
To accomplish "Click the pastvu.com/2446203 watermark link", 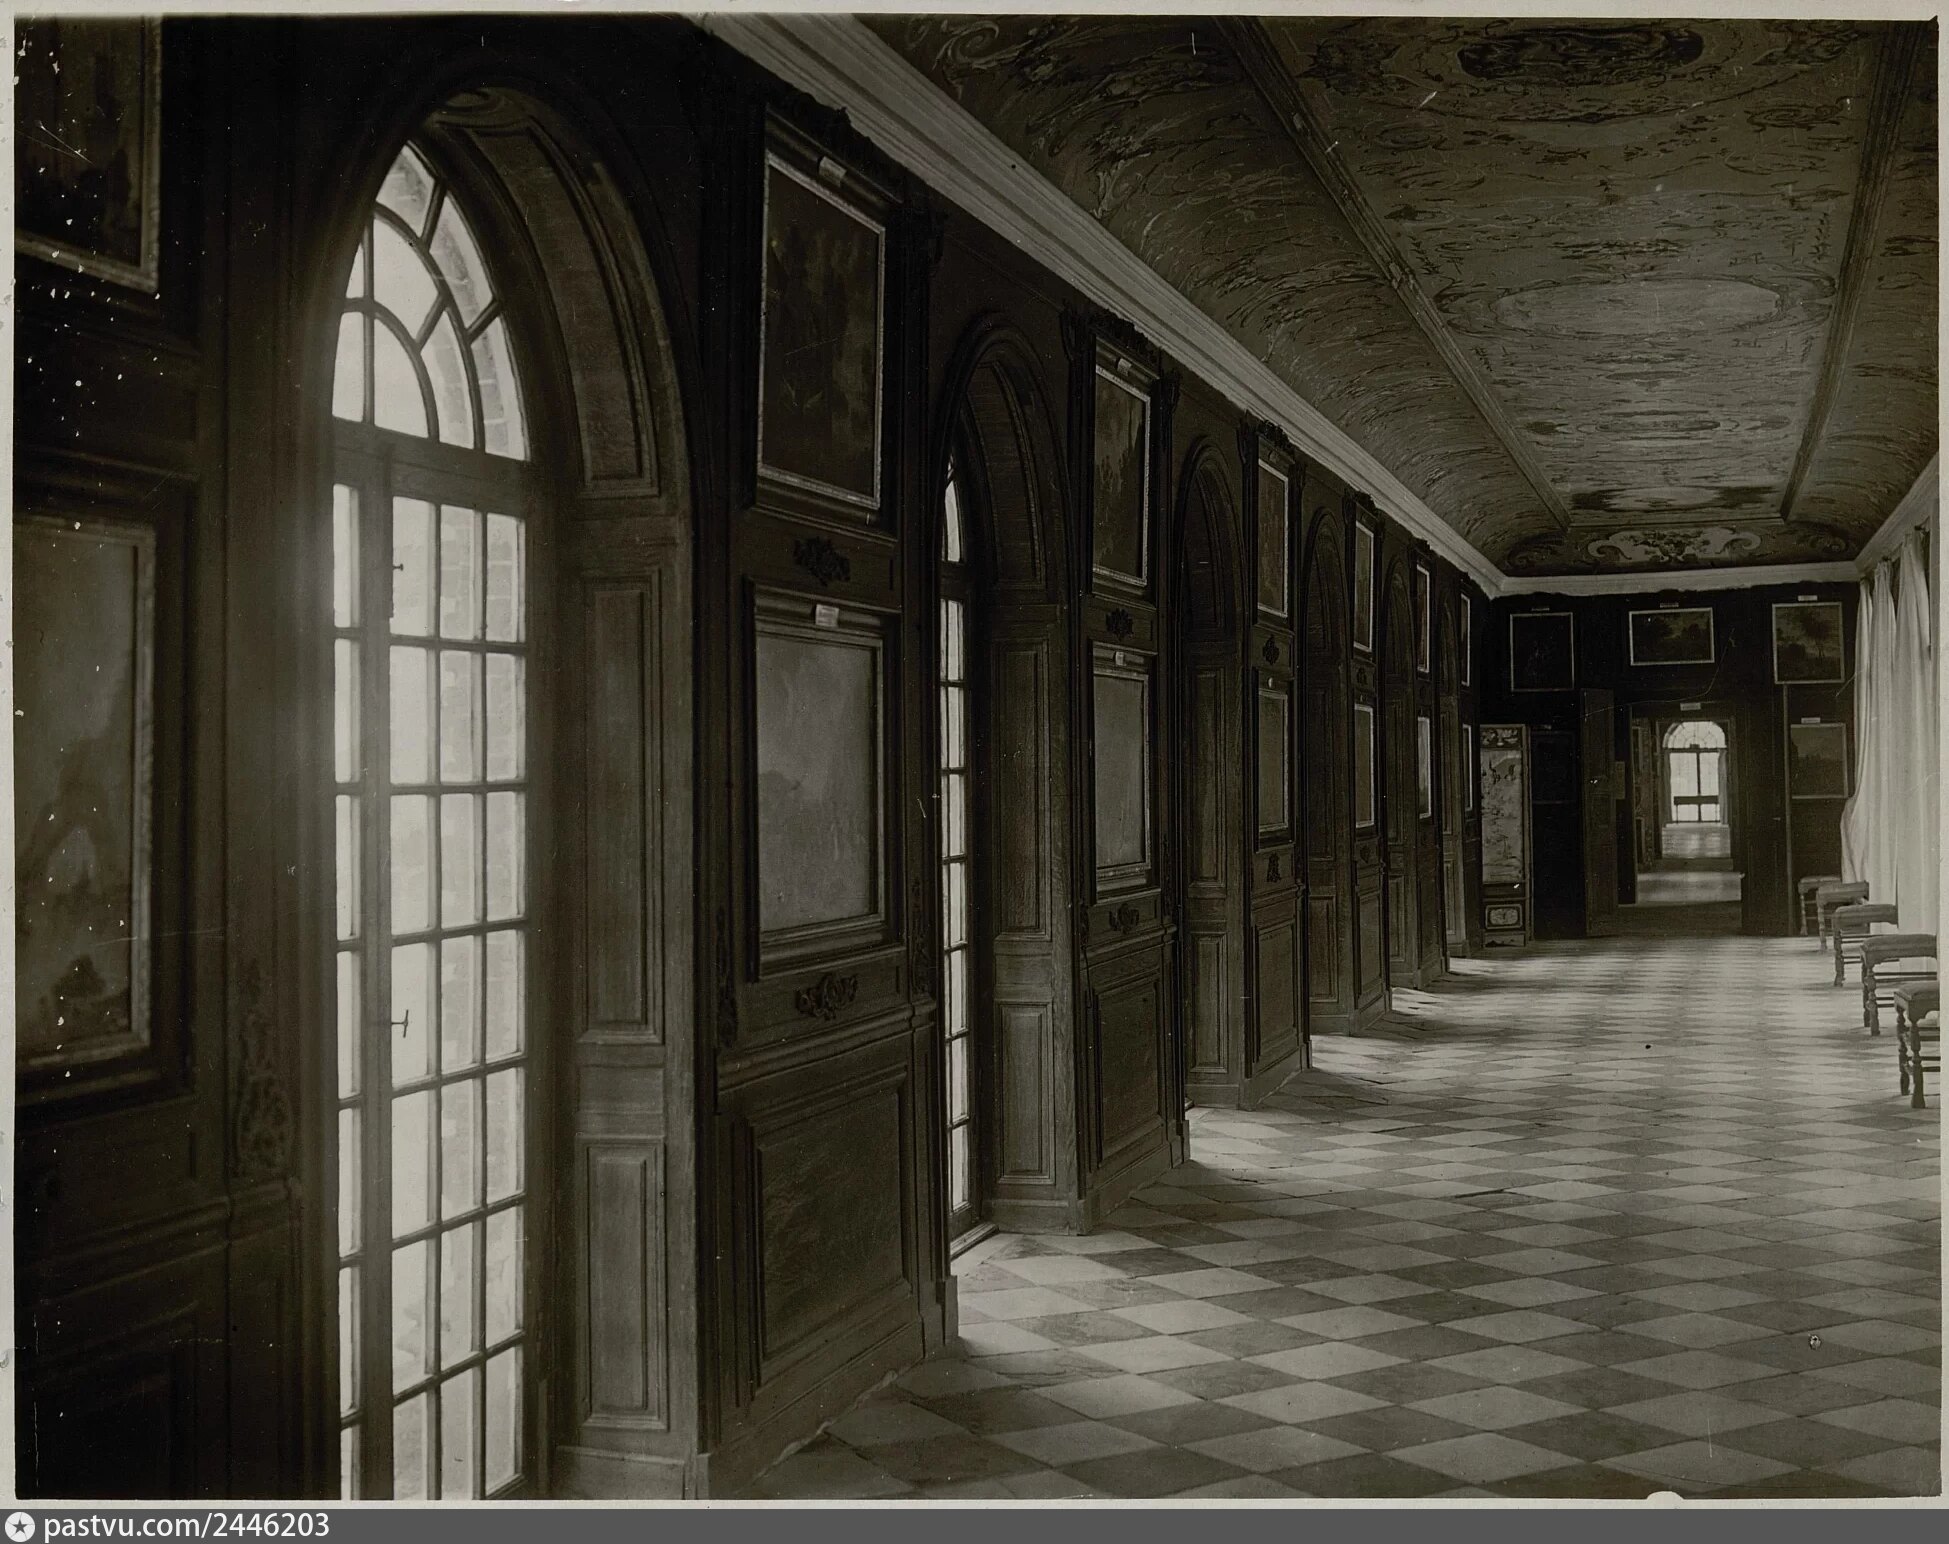I will pos(187,1525).
